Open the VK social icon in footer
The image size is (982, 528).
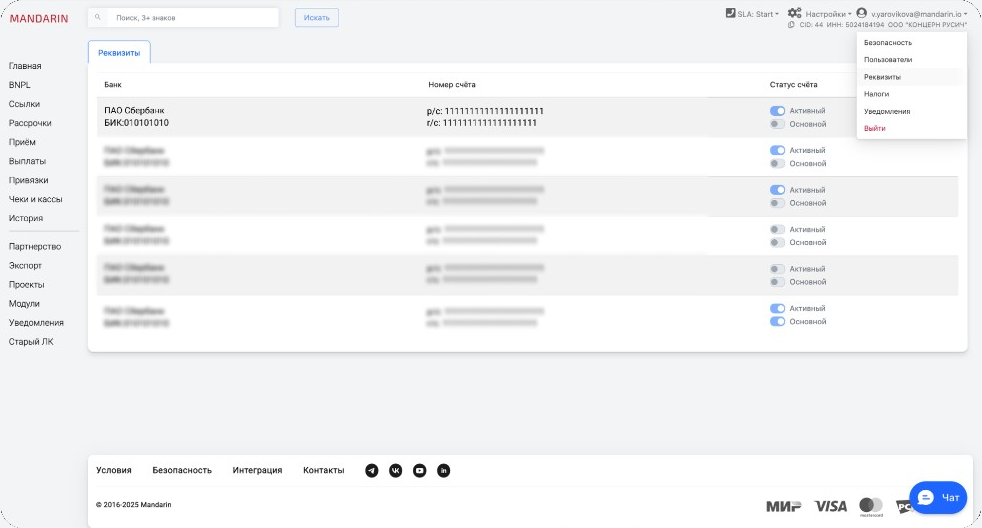(396, 470)
